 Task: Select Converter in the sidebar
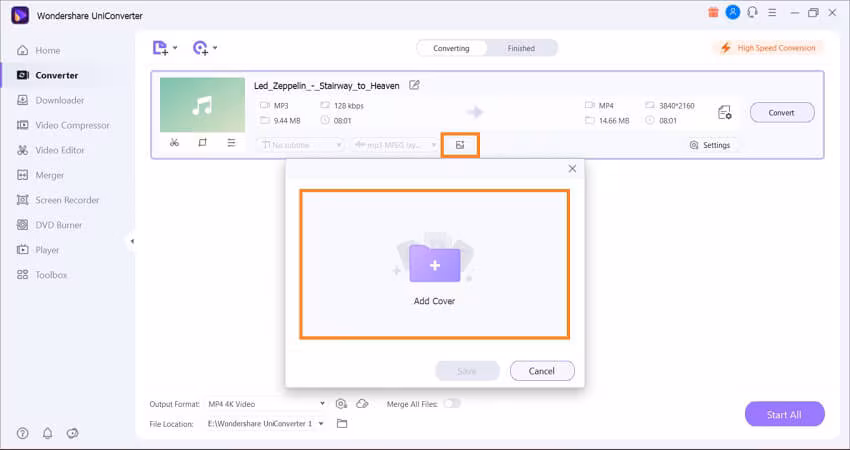(x=47, y=75)
